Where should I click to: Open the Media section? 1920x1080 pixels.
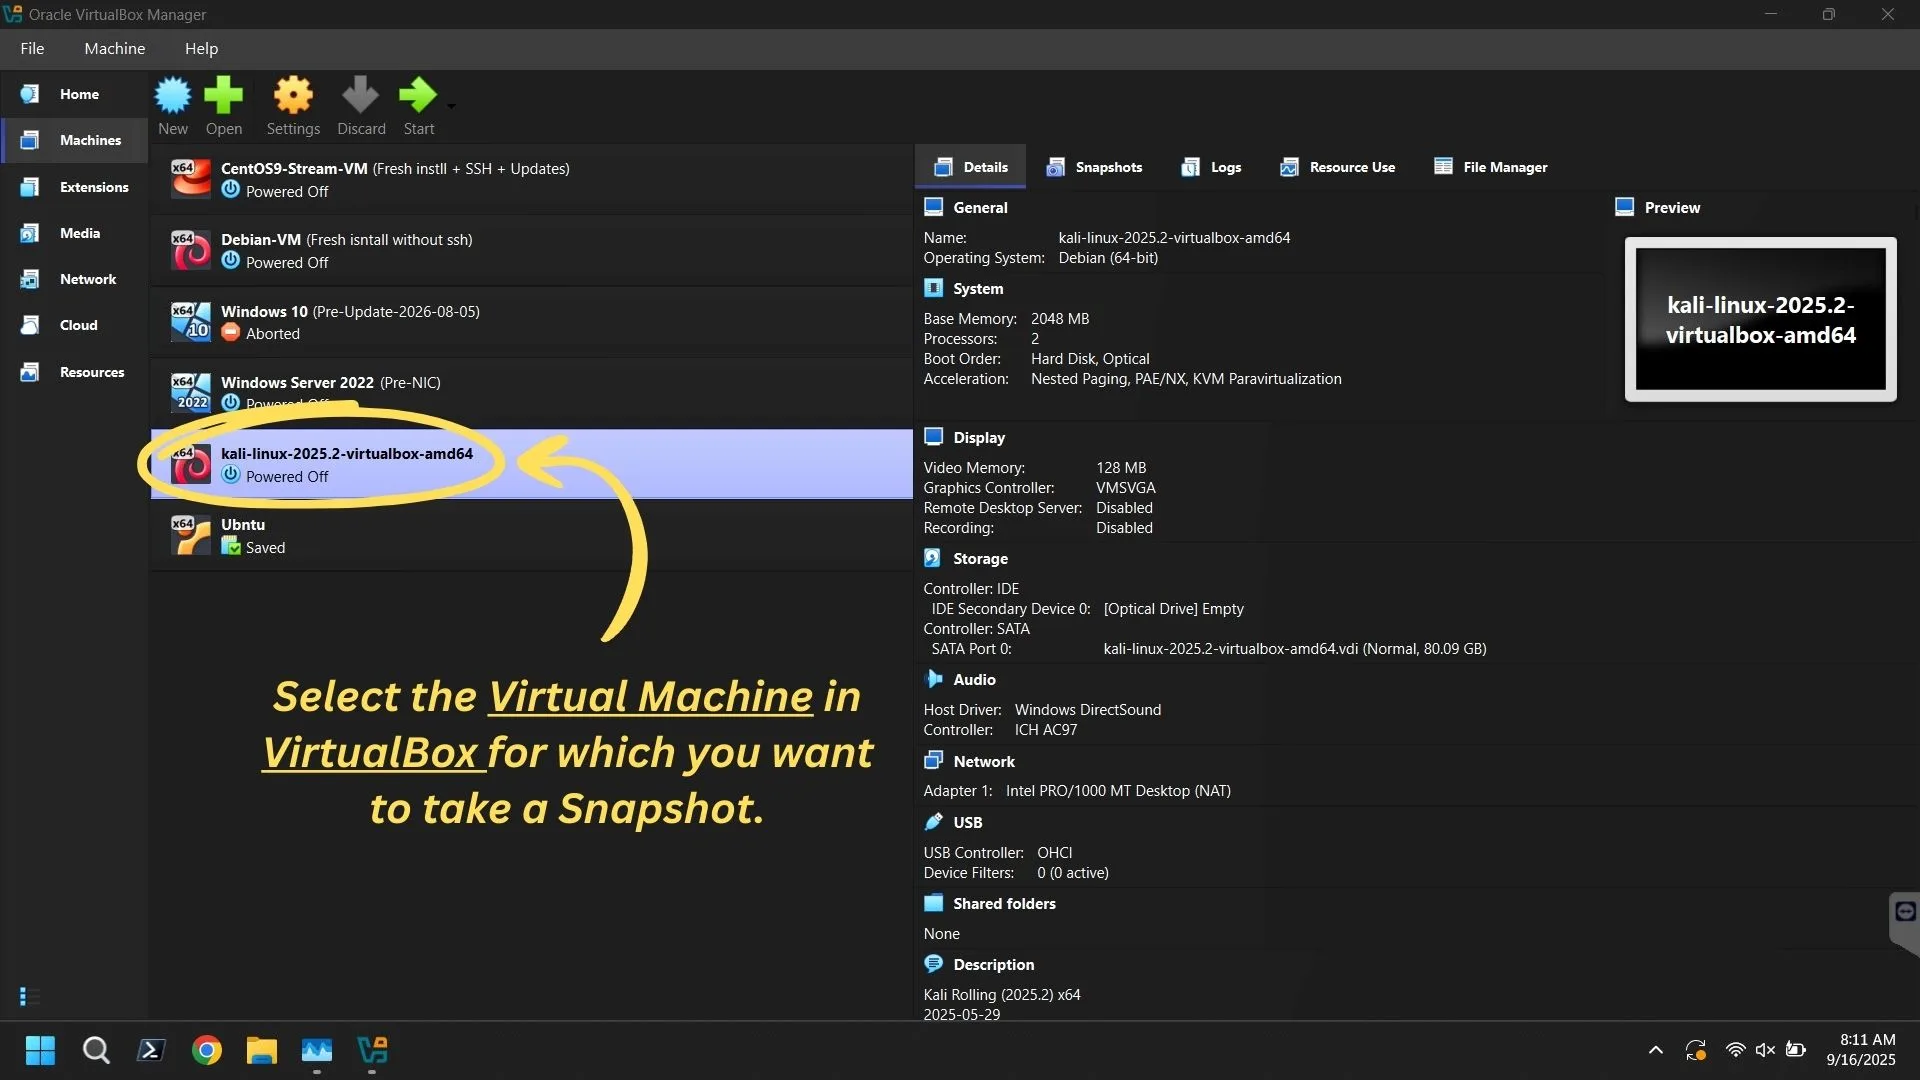[x=80, y=233]
